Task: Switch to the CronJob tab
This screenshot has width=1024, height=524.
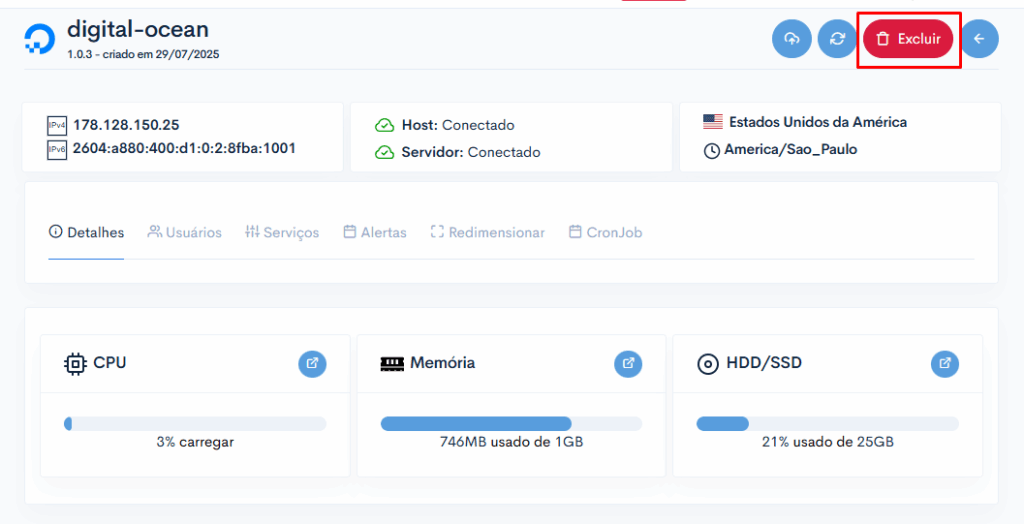Action: (x=605, y=232)
